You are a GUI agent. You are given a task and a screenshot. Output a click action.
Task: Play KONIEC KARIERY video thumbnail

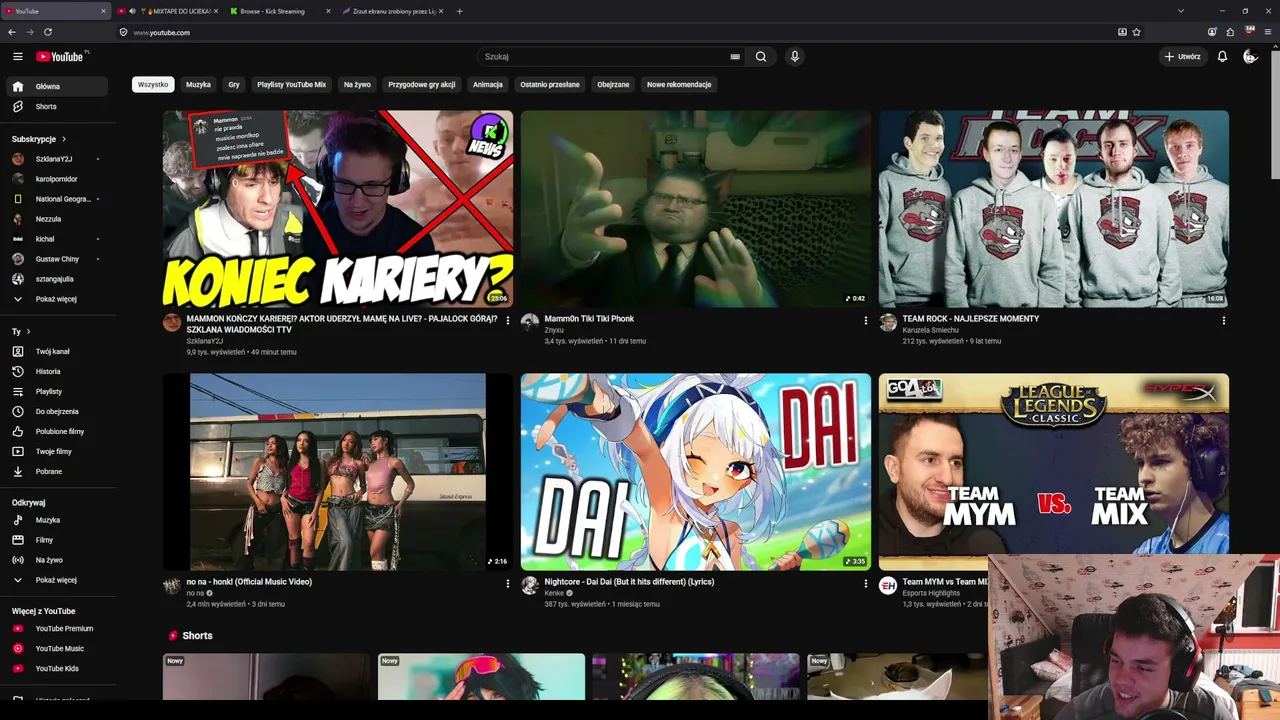(338, 208)
